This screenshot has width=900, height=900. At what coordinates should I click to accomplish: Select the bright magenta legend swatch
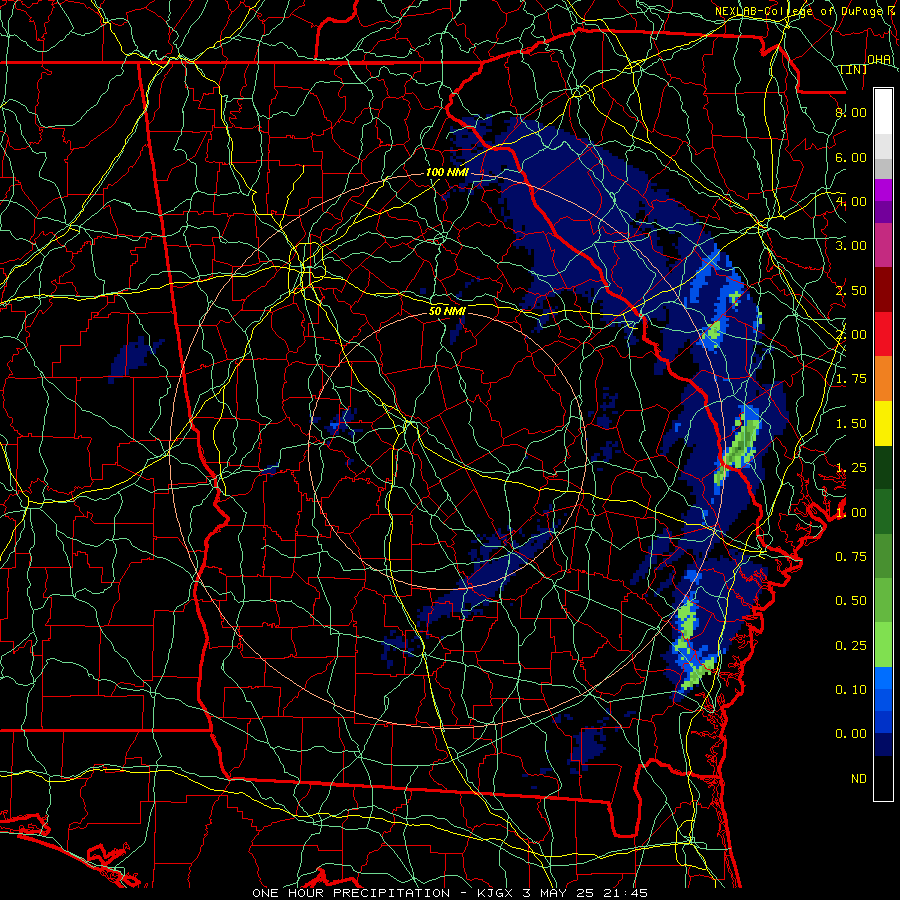tap(883, 191)
